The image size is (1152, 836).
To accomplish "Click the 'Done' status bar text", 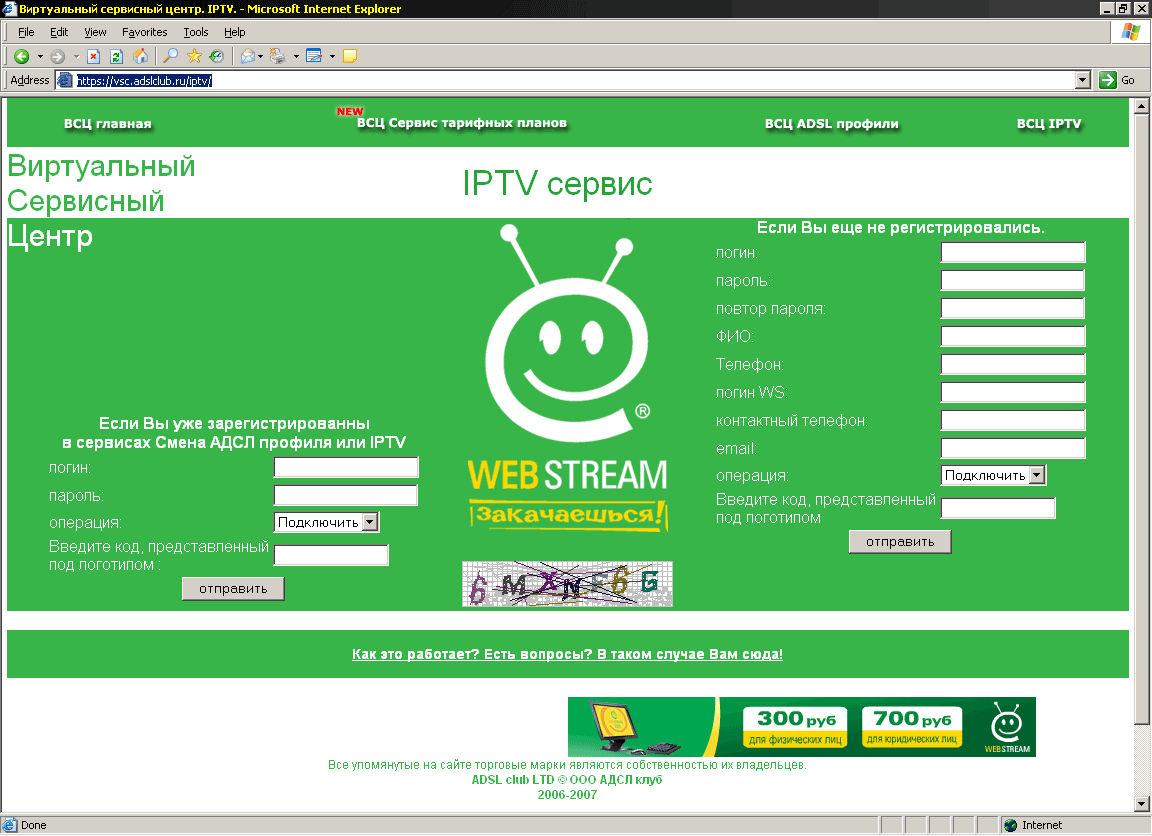I will pyautogui.click(x=34, y=826).
